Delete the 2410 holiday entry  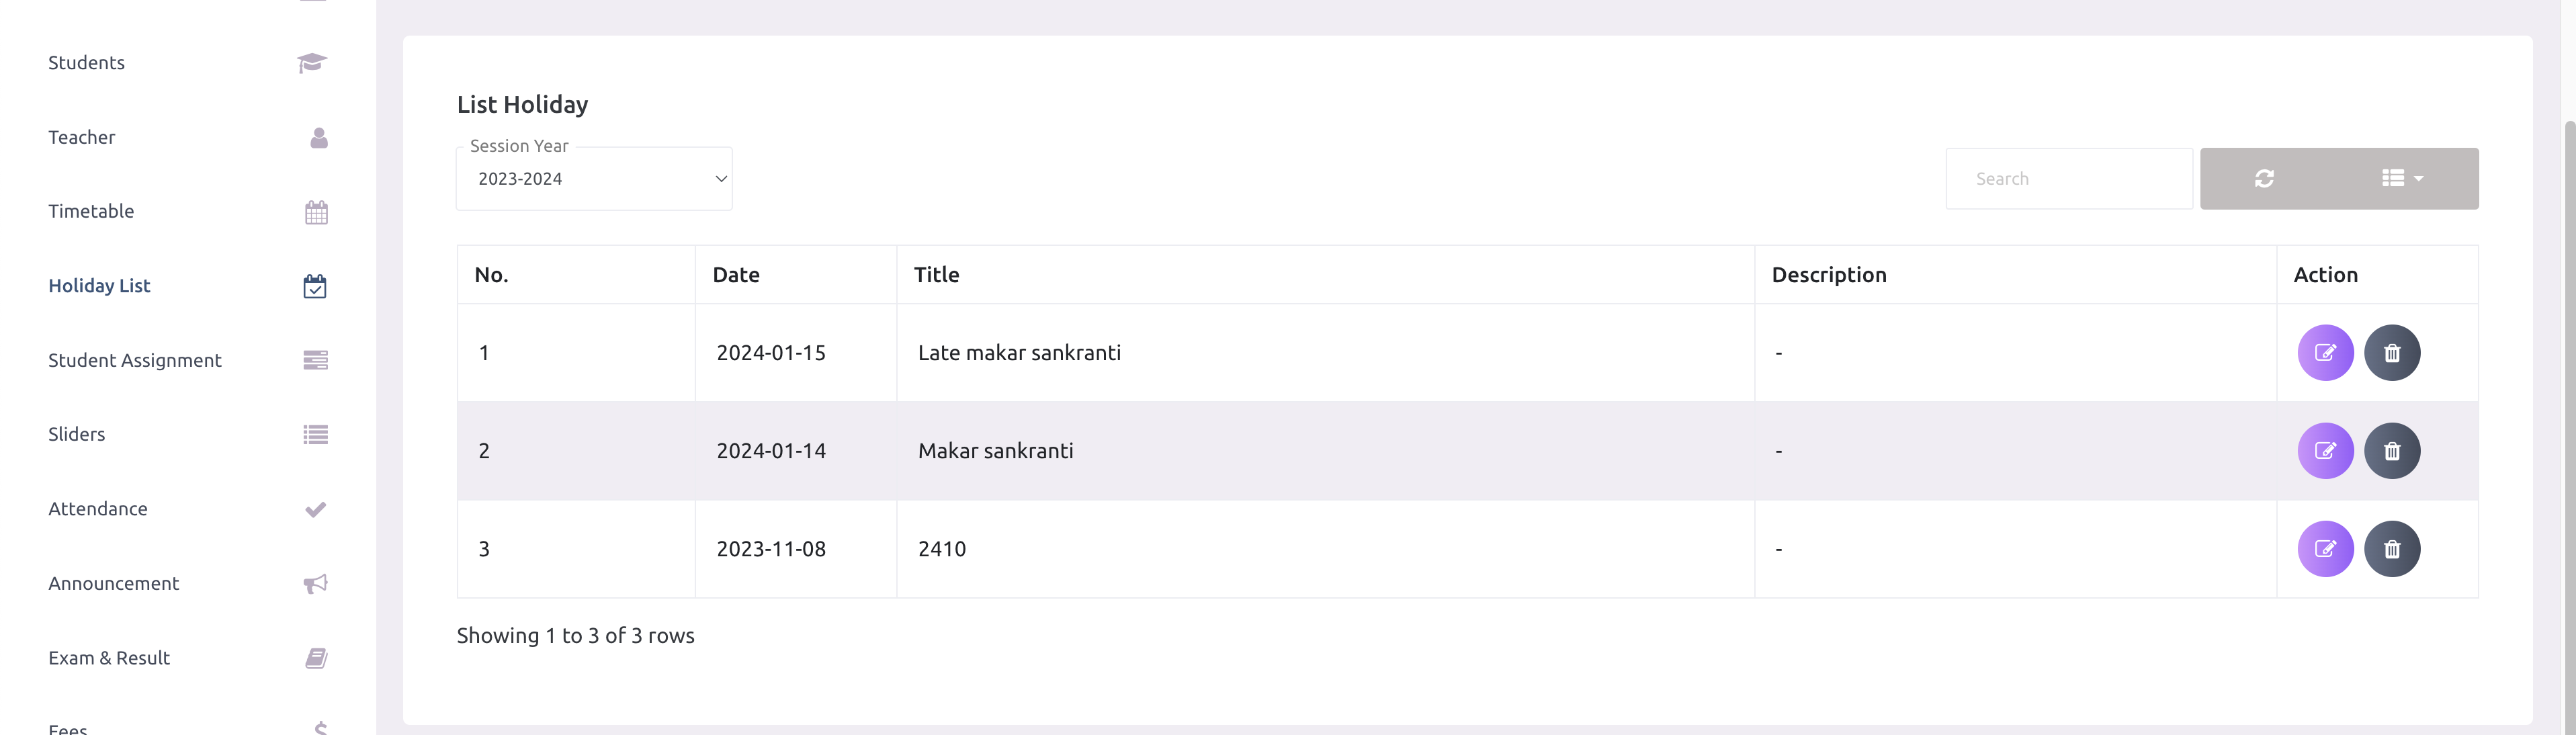click(2393, 549)
